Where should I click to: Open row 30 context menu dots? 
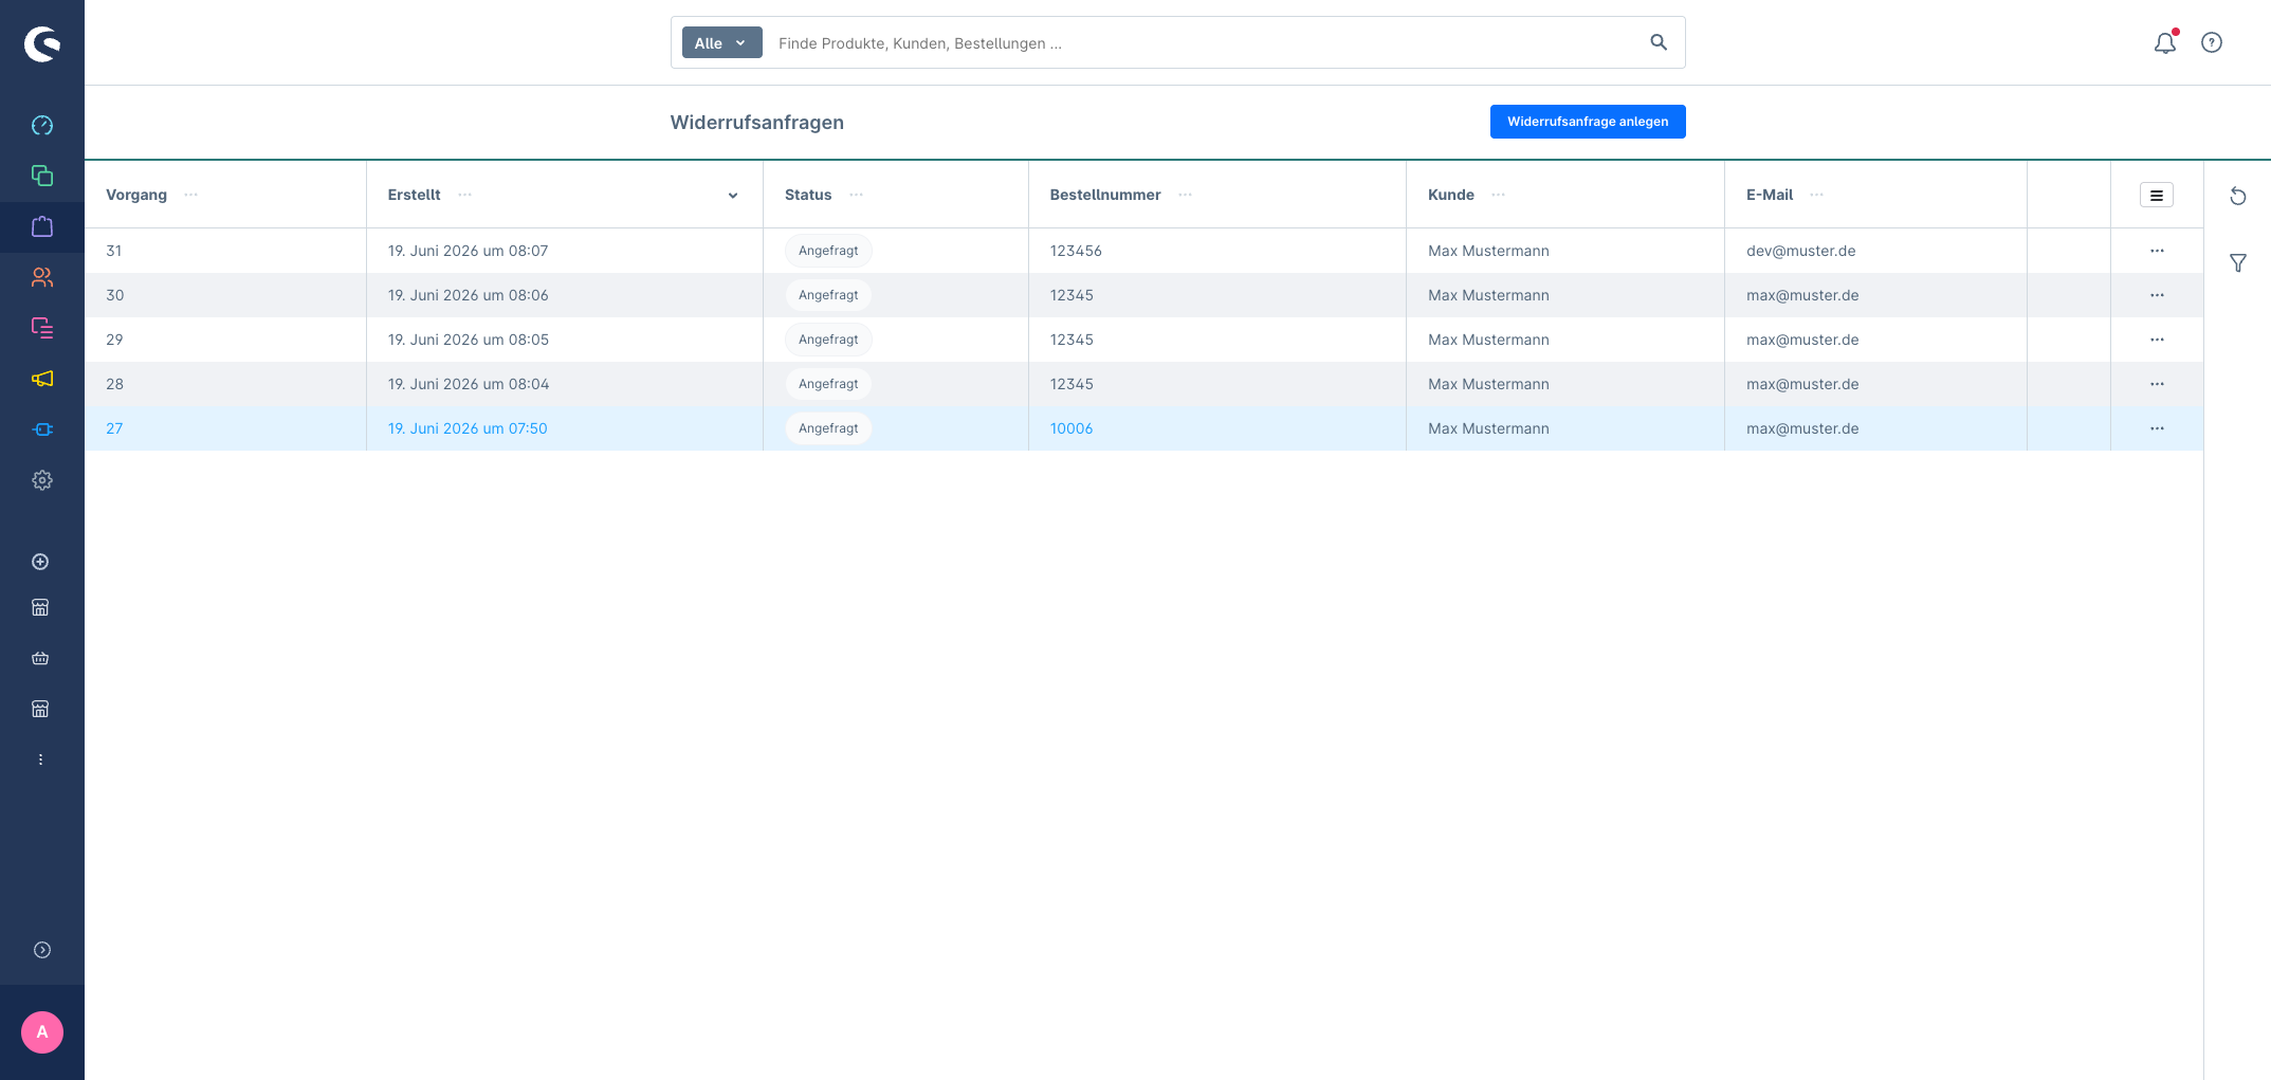pos(2157,295)
